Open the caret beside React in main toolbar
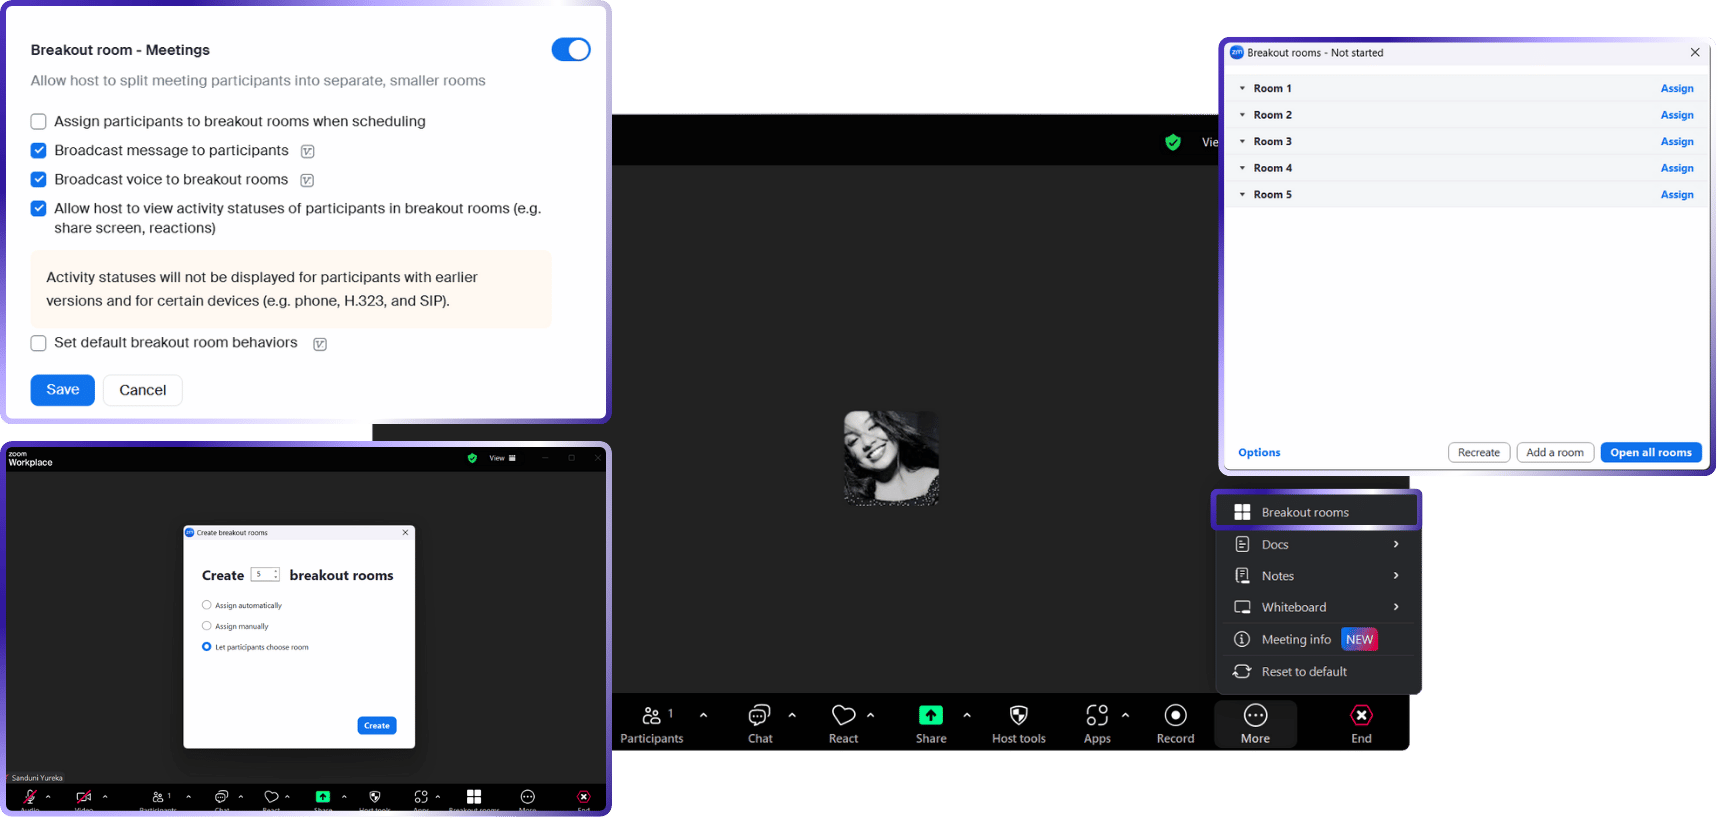Image resolution: width=1718 pixels, height=818 pixels. click(870, 715)
